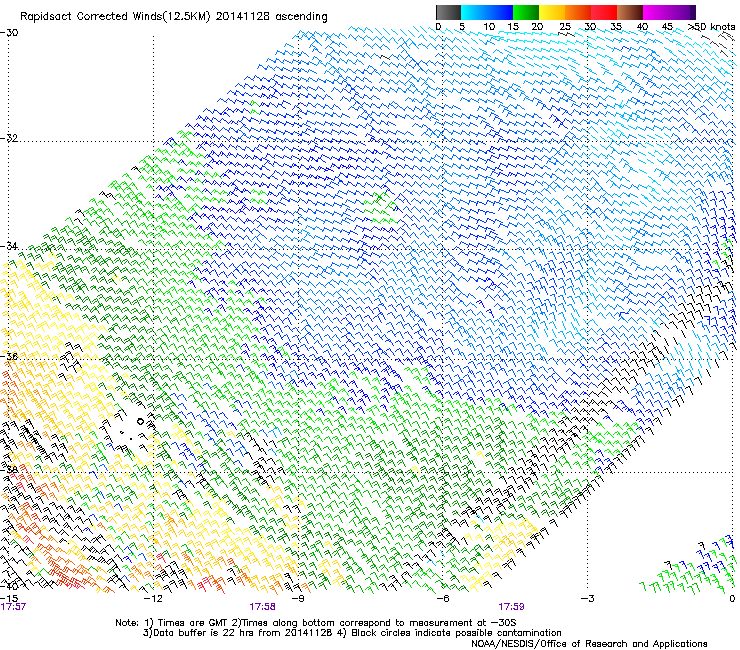Click the 'Times are GMT' note line
The width and height of the screenshot is (740, 650).
point(316,623)
